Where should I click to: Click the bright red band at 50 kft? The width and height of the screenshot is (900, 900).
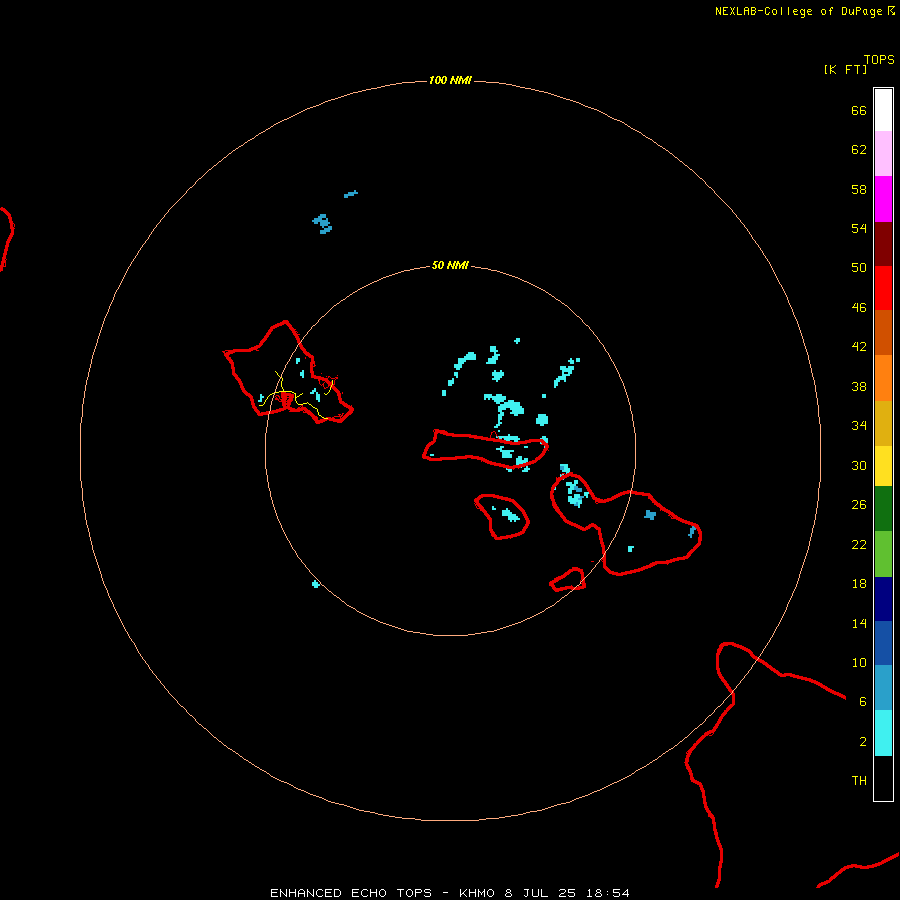(x=883, y=288)
